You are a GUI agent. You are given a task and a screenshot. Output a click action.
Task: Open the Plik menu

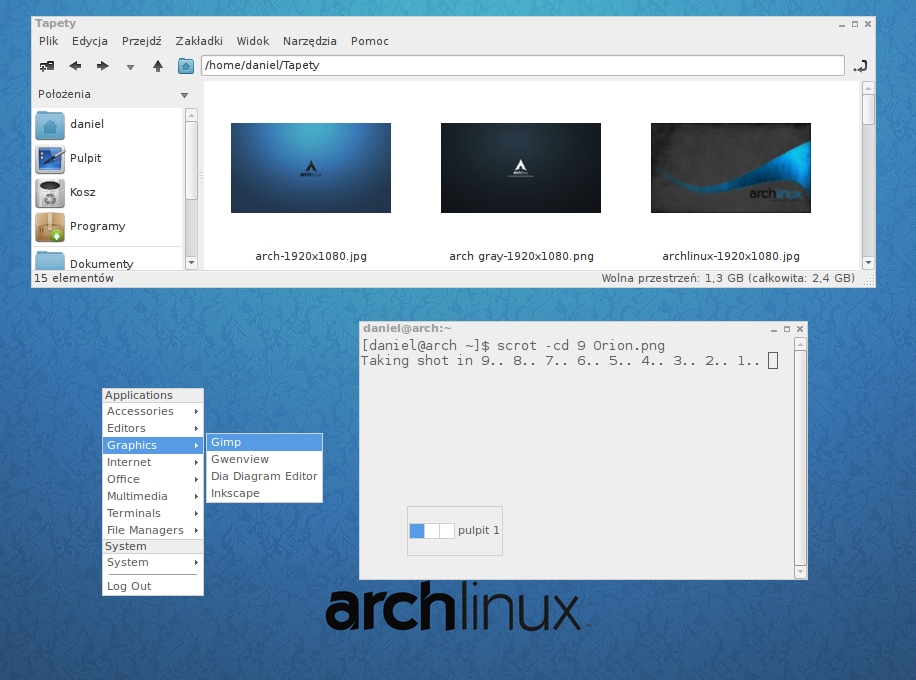(x=47, y=41)
